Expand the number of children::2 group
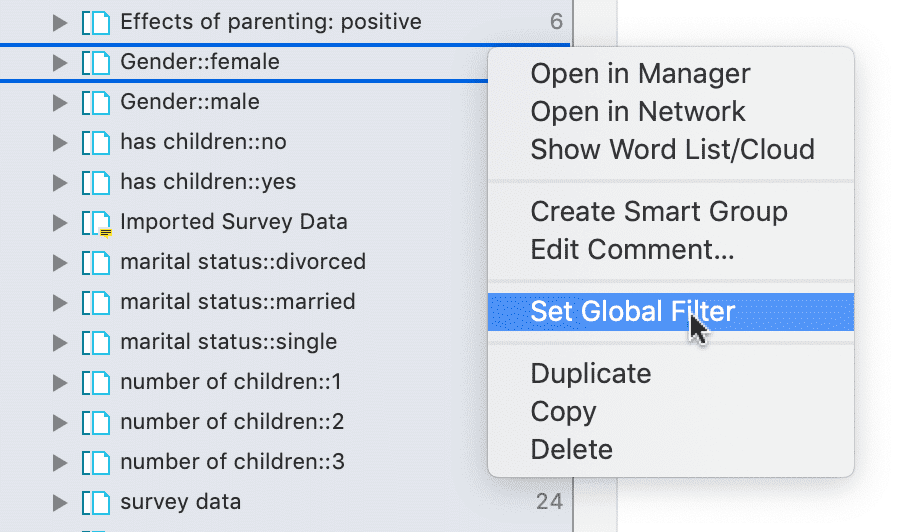The width and height of the screenshot is (904, 532). (x=59, y=422)
